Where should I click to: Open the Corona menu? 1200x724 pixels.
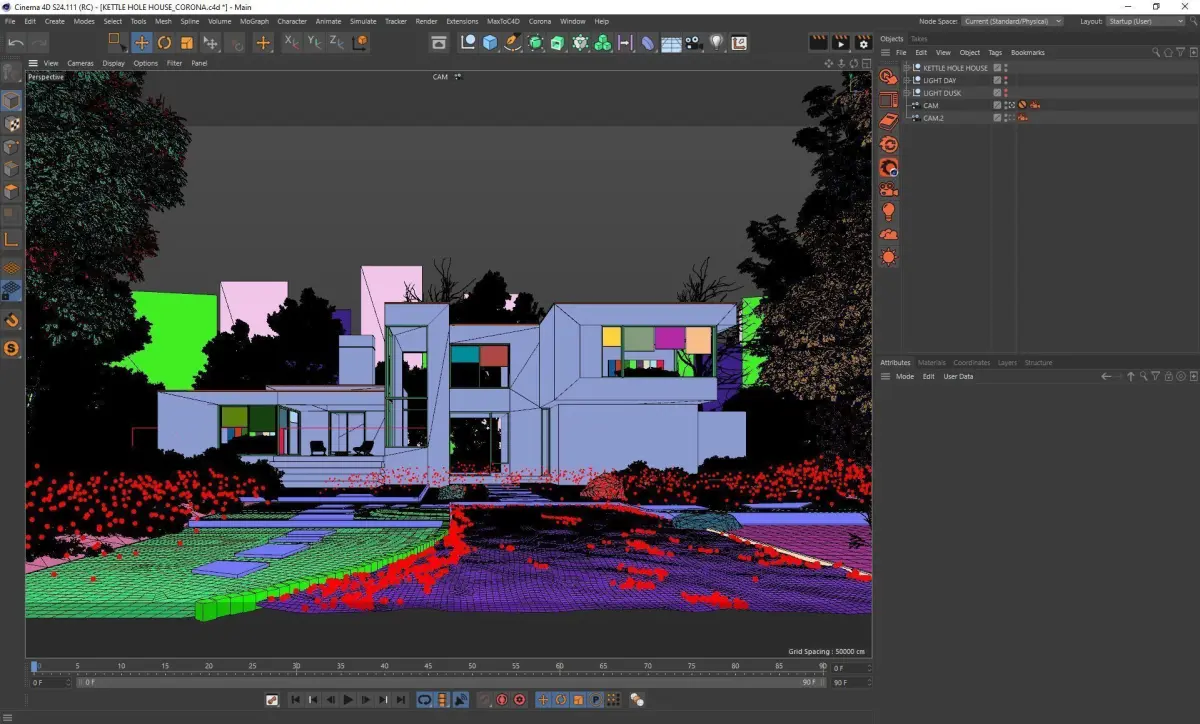pos(540,21)
